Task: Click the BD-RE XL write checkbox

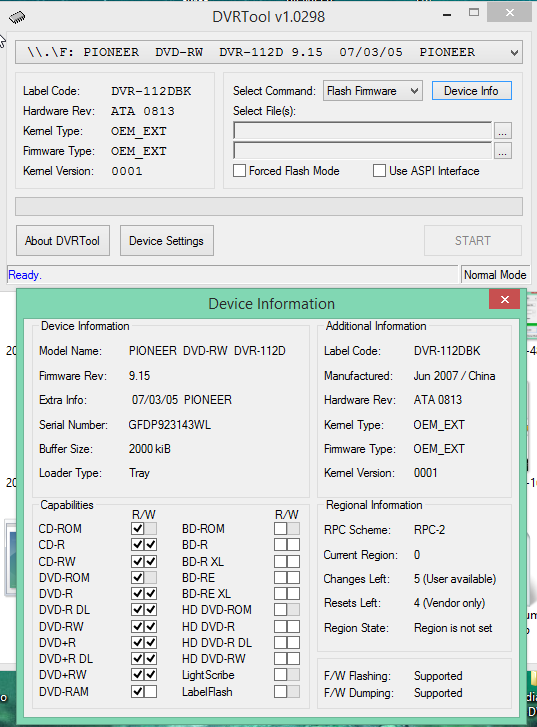Action: [x=294, y=593]
